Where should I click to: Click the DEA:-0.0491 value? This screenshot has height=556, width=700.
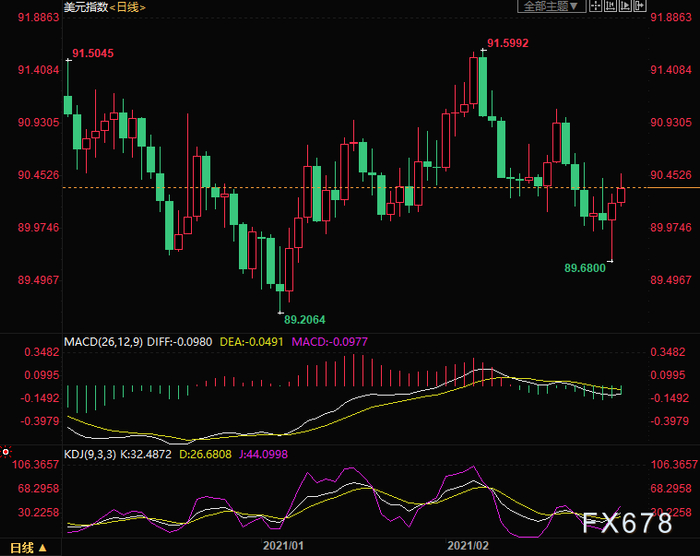pyautogui.click(x=251, y=342)
